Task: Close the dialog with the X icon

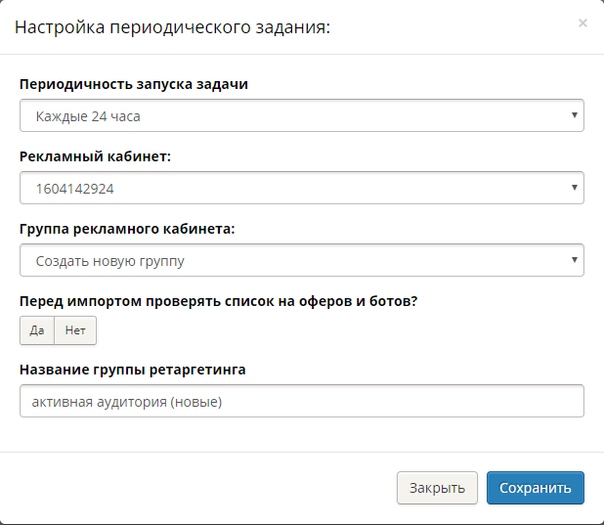Action: click(x=583, y=22)
